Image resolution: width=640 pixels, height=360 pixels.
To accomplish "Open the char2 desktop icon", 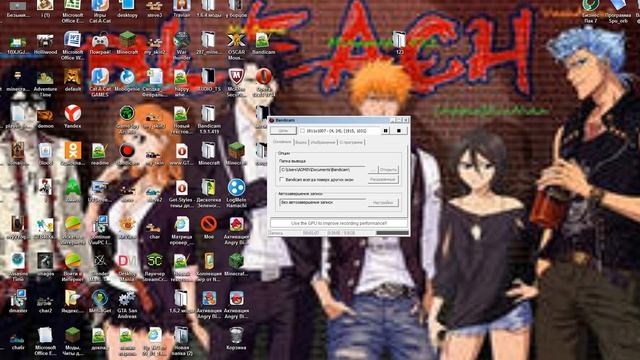I will coord(45,304).
